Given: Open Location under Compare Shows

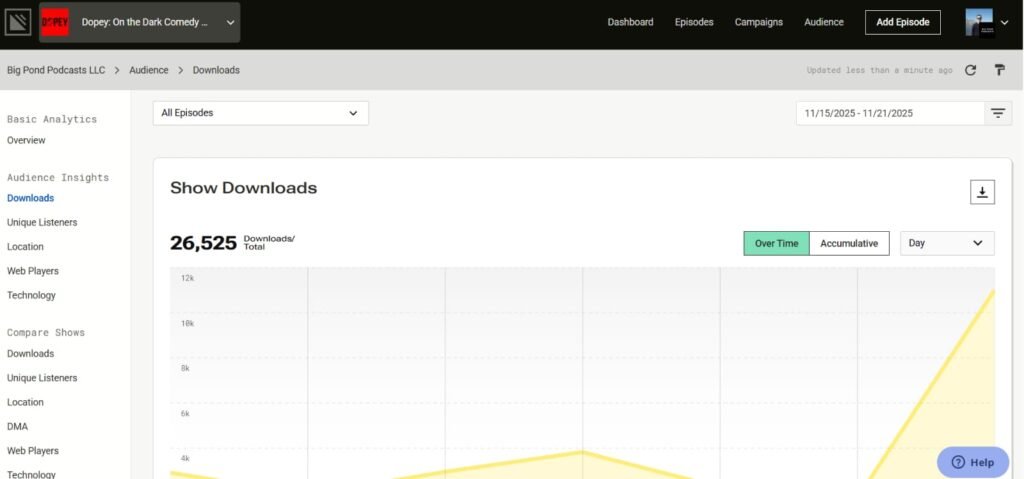Looking at the screenshot, I should click(25, 402).
